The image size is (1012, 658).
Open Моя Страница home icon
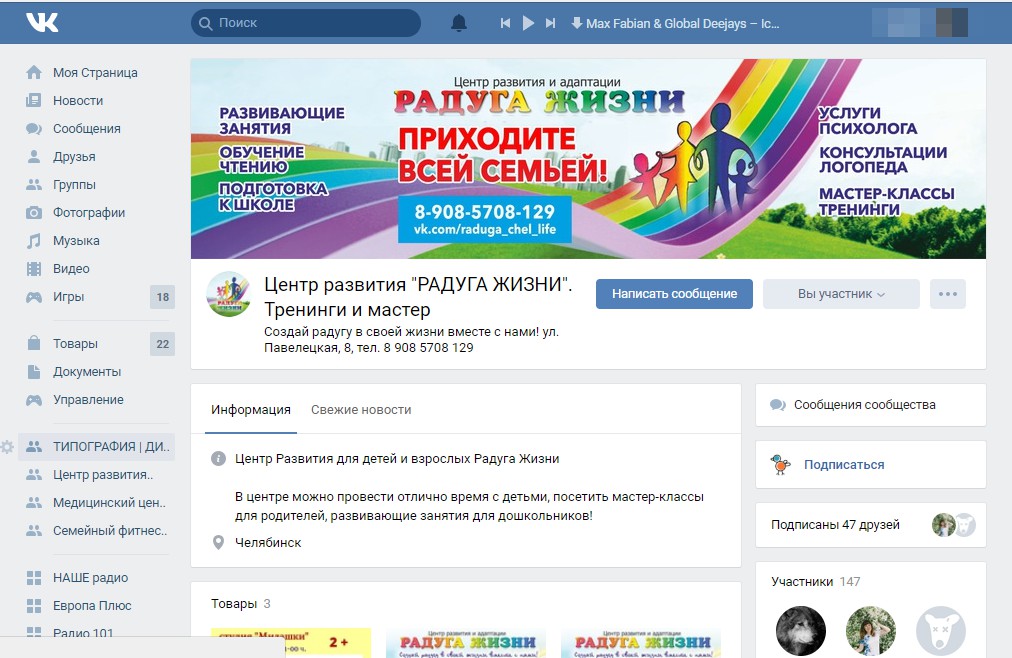coord(34,72)
